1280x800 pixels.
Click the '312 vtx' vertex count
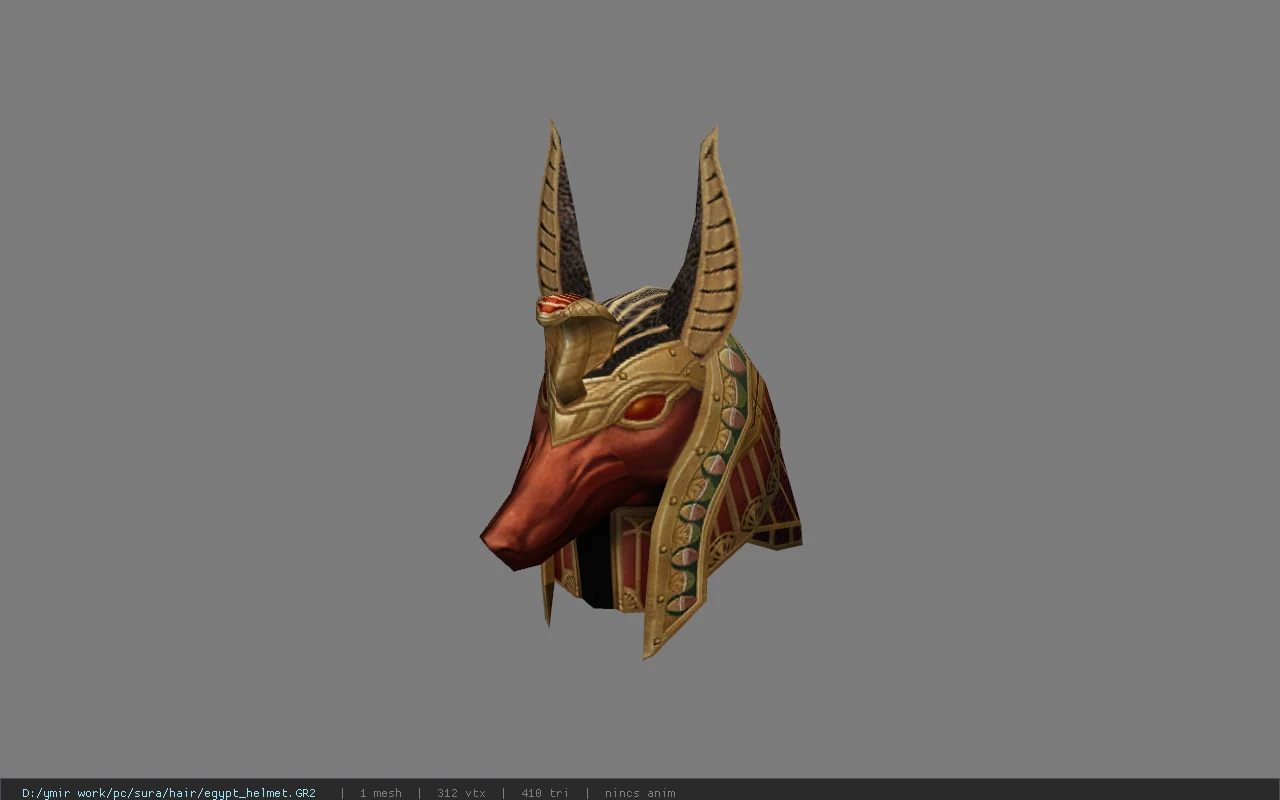(461, 793)
